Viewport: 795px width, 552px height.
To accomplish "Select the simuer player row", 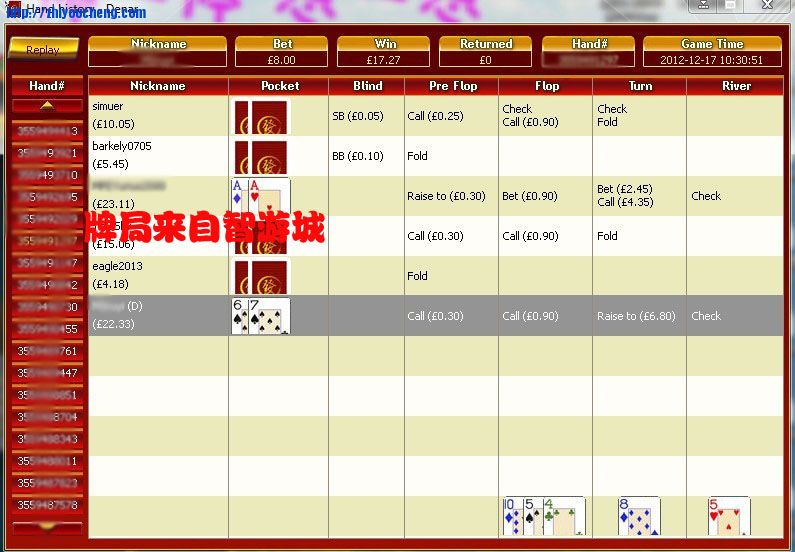I will 158,116.
